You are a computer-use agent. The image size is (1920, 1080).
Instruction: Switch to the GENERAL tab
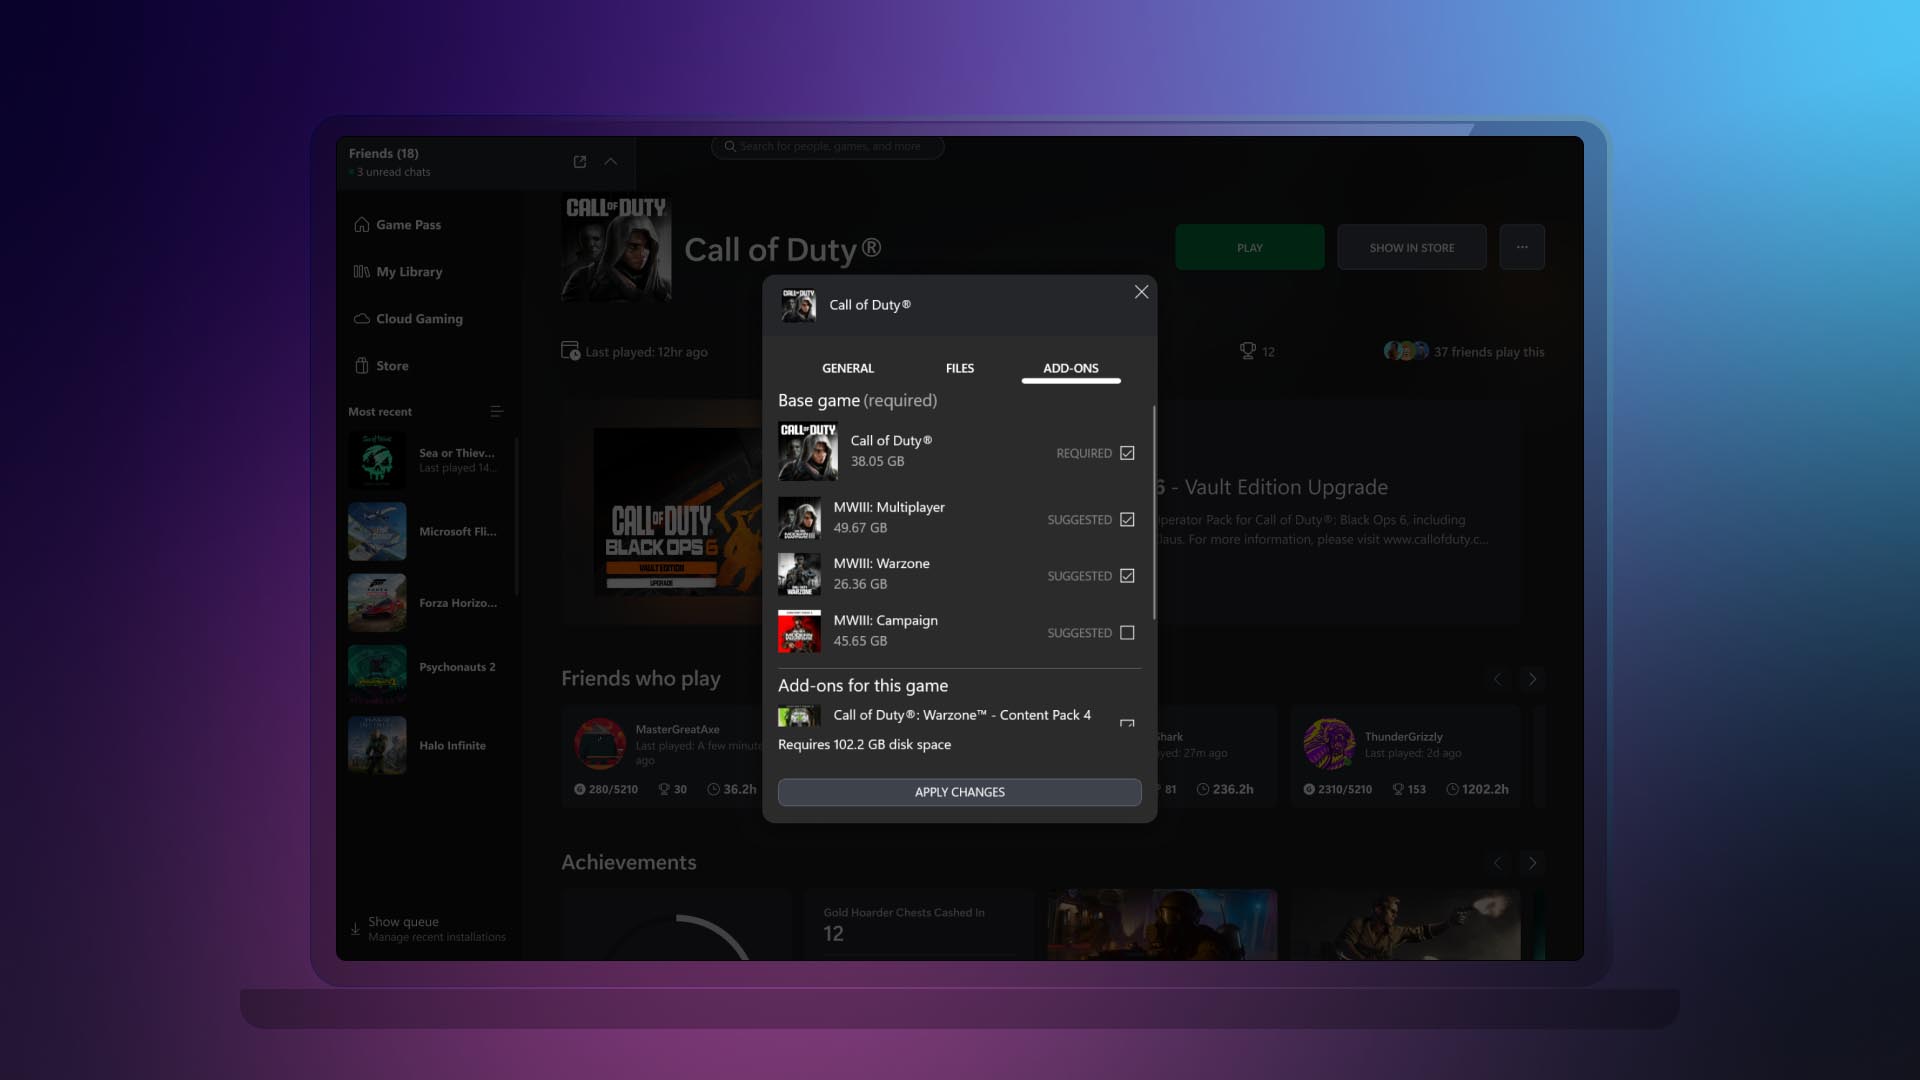(x=848, y=368)
